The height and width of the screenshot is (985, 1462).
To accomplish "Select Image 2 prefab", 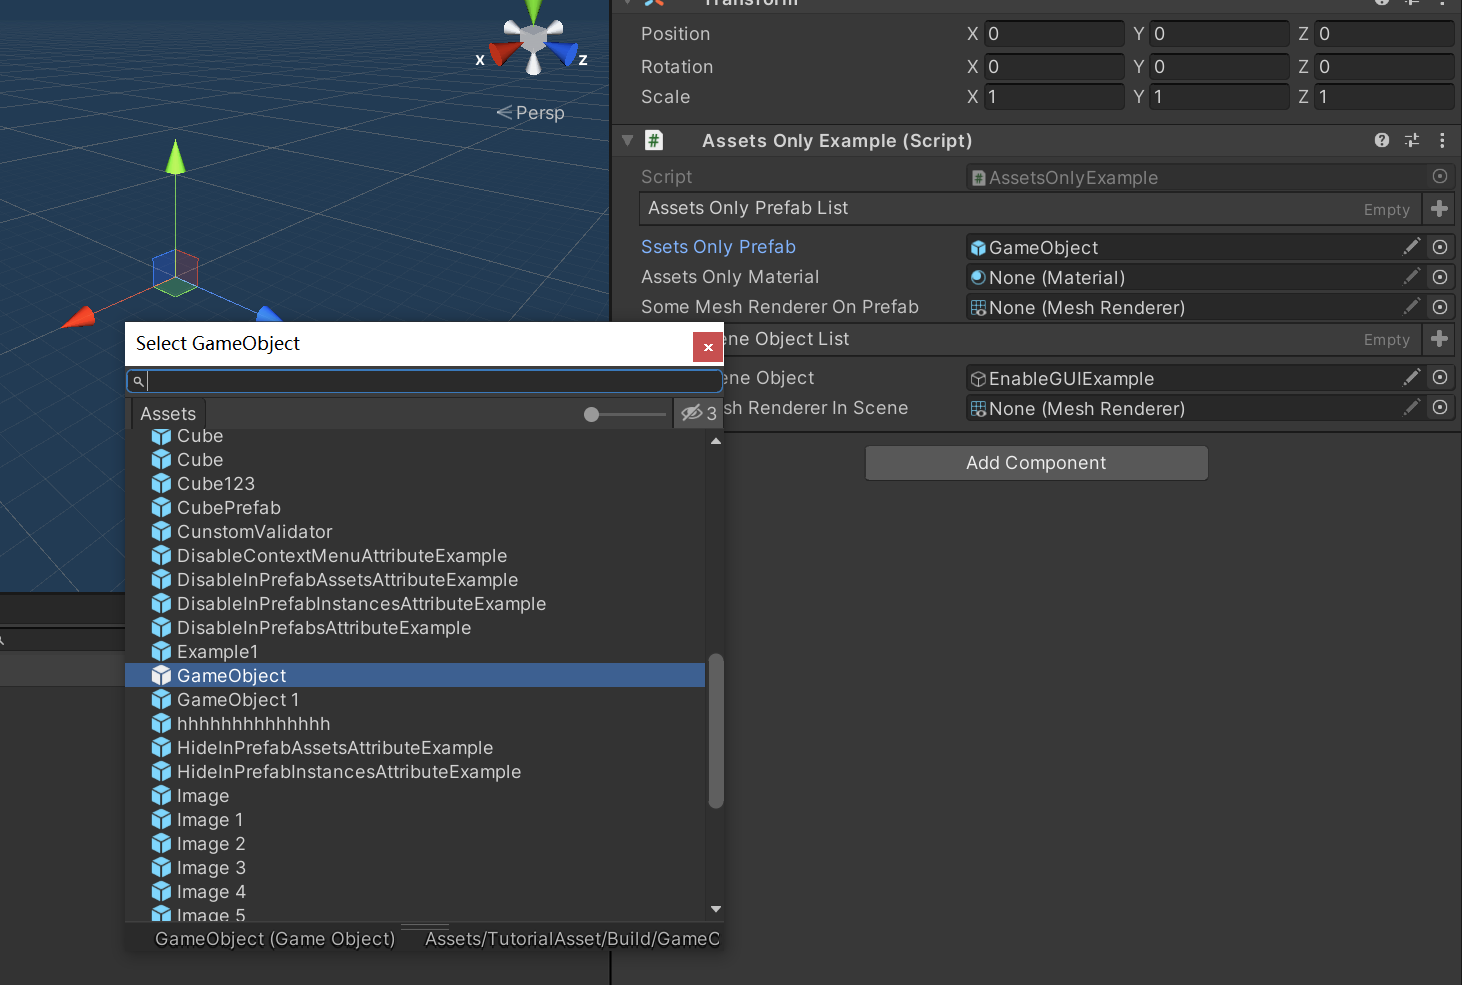I will (415, 844).
